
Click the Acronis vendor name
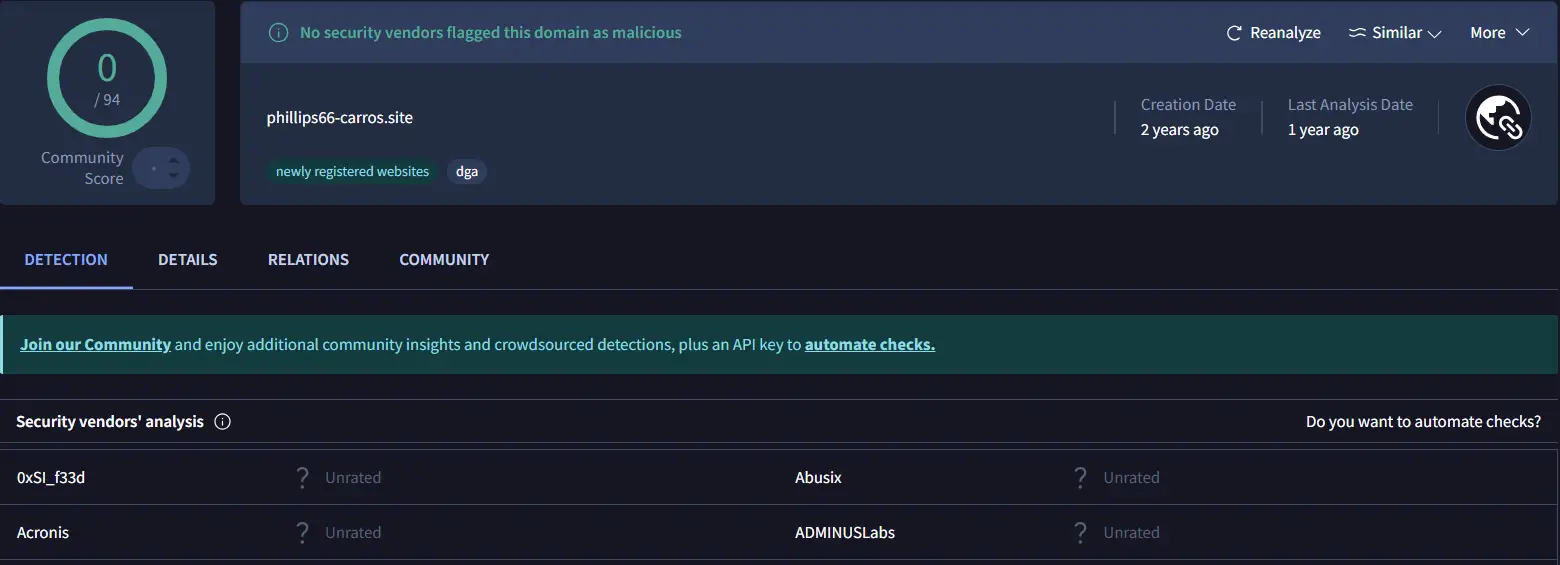pos(43,533)
